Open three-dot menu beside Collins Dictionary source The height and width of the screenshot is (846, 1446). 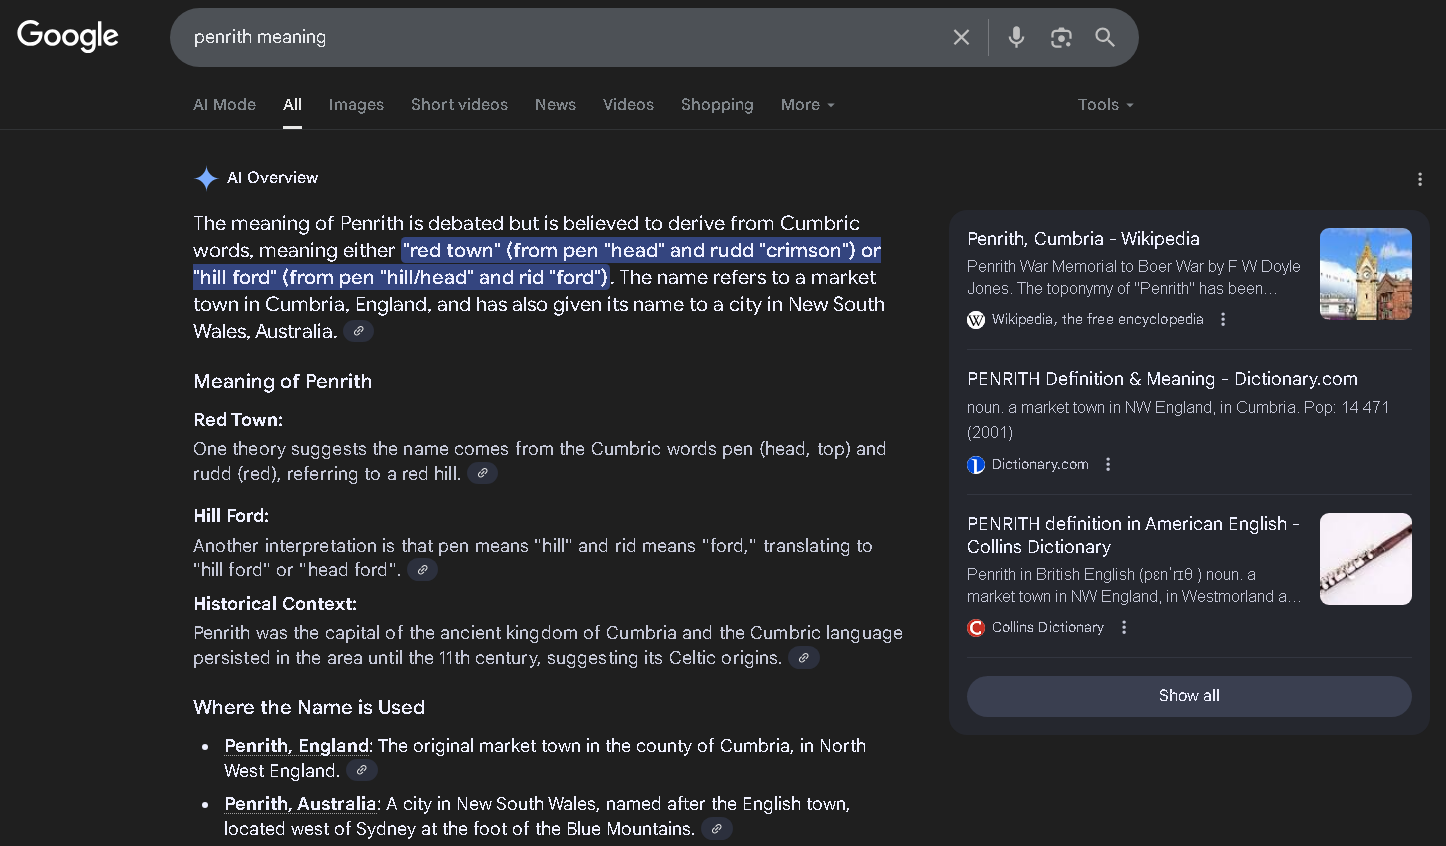pyautogui.click(x=1124, y=627)
